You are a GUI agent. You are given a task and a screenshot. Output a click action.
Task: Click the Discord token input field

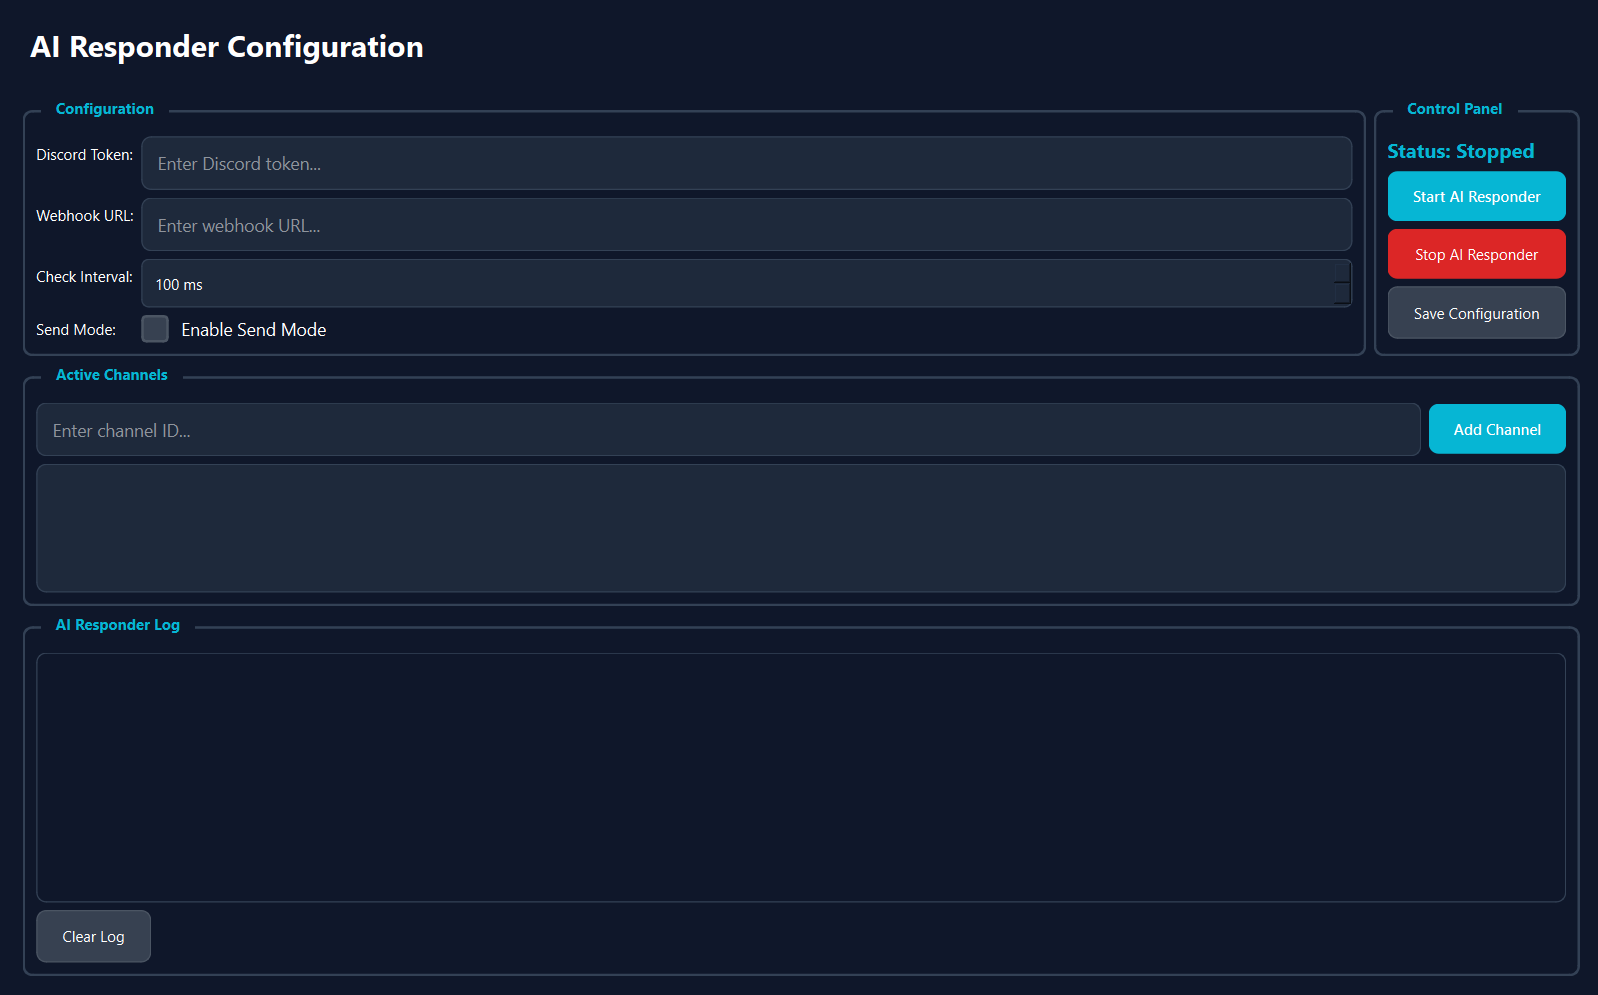coord(746,164)
